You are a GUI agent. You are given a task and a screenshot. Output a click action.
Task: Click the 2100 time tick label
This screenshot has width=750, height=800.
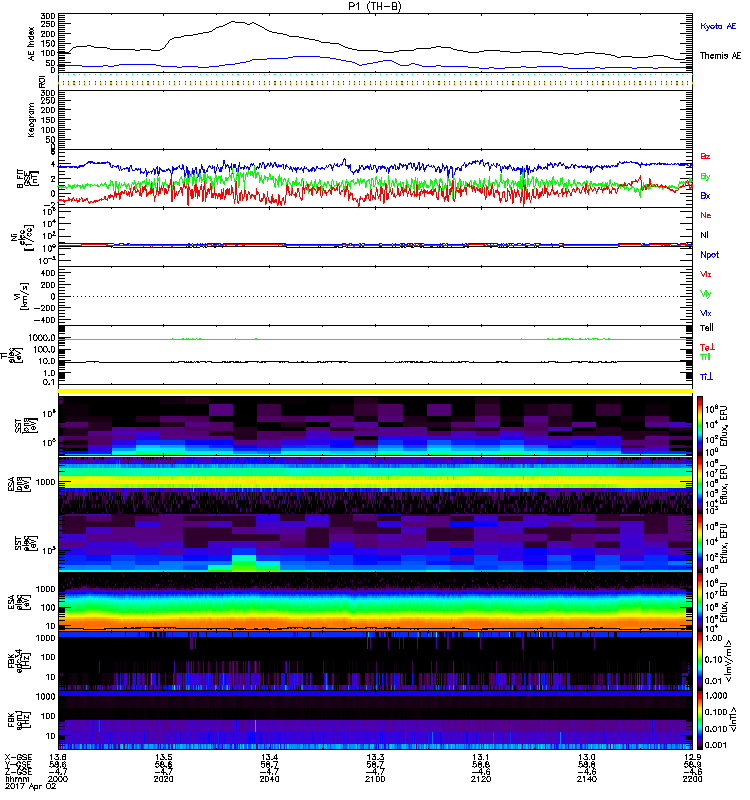click(x=376, y=779)
